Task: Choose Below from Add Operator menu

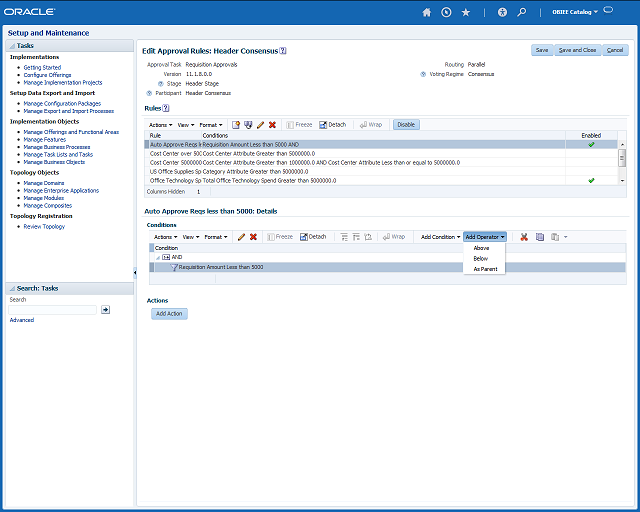Action: point(480,259)
